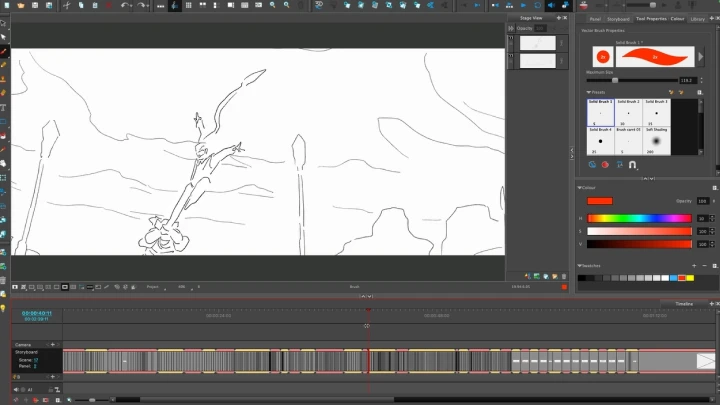The height and width of the screenshot is (405, 720).
Task: Click the Redo arrow icon
Action: coord(143,5)
